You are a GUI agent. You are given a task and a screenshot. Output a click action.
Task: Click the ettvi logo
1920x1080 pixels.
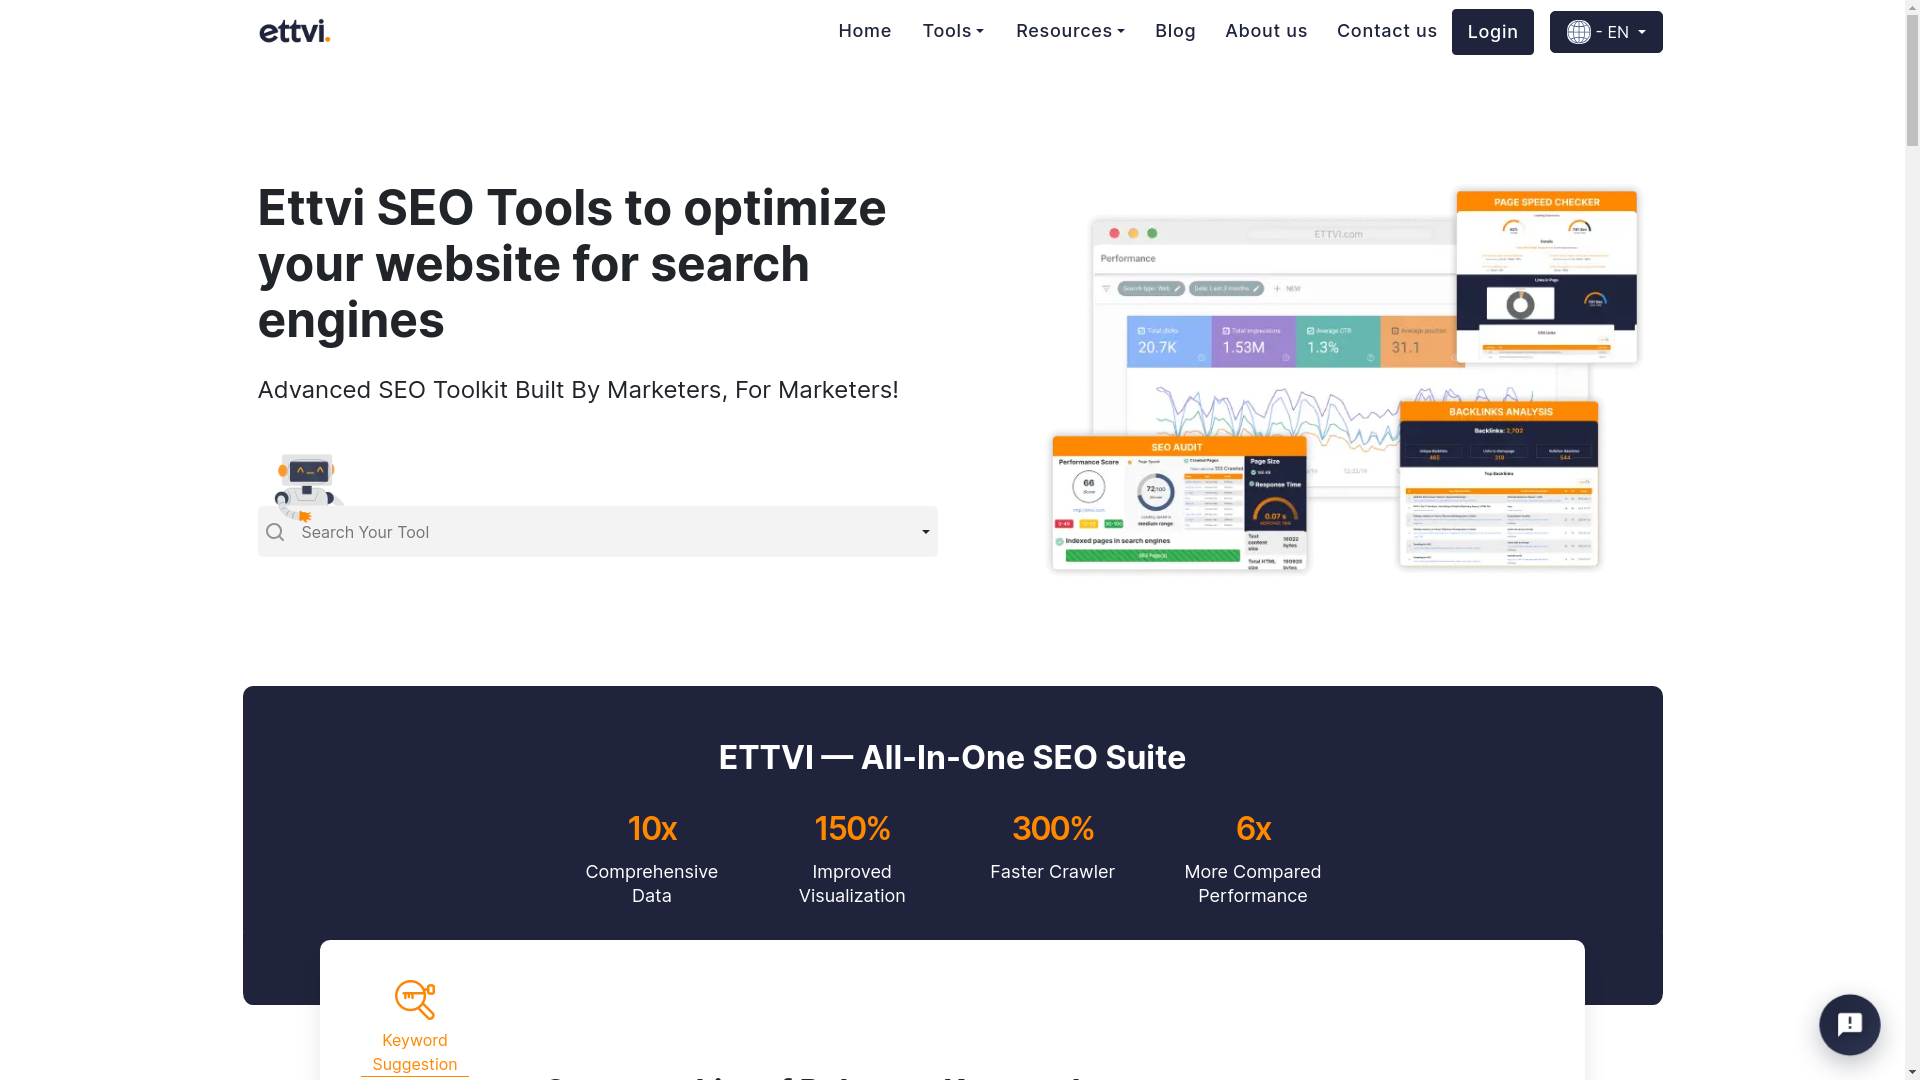(294, 31)
